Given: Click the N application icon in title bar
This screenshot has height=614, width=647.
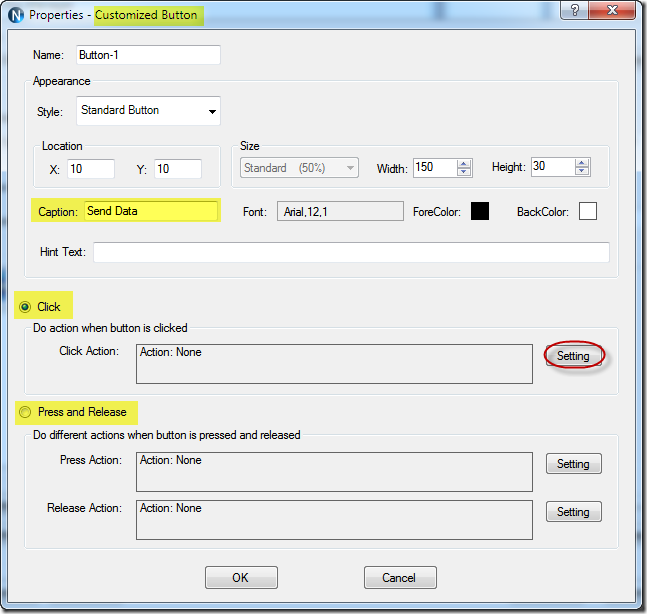Looking at the screenshot, I should click(x=15, y=15).
